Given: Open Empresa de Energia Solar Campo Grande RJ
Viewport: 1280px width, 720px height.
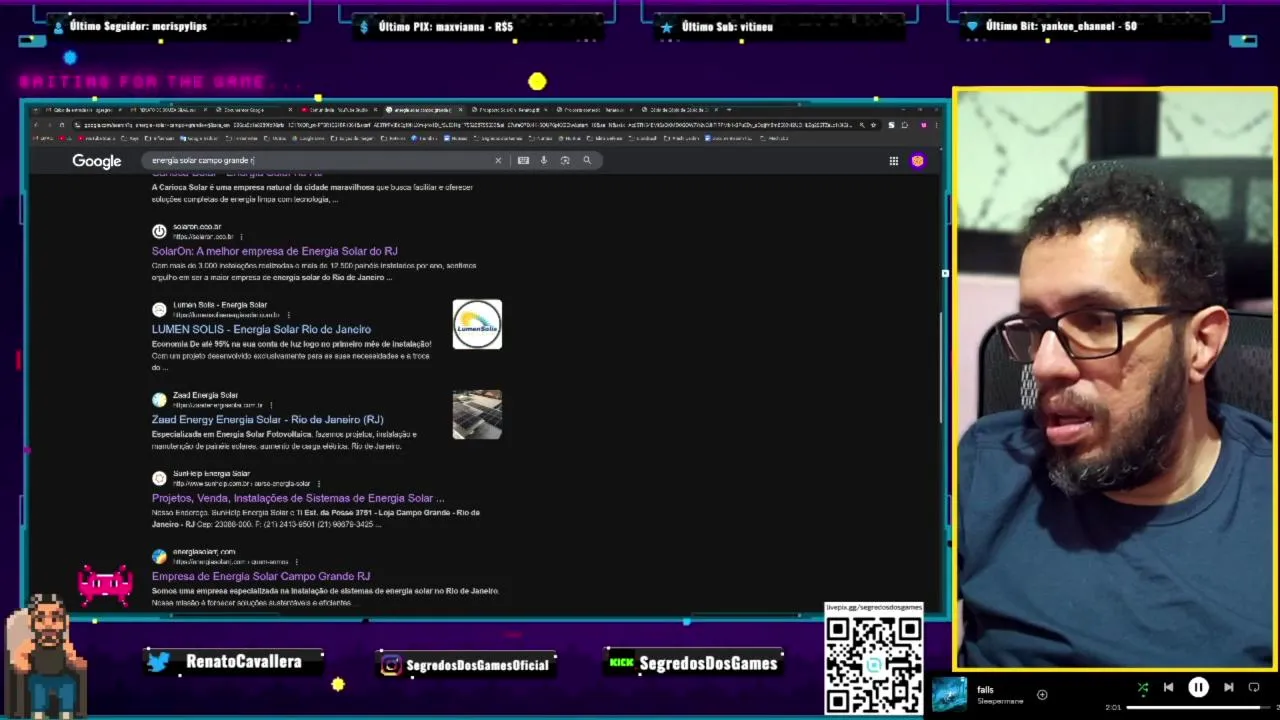Looking at the screenshot, I should tap(261, 576).
